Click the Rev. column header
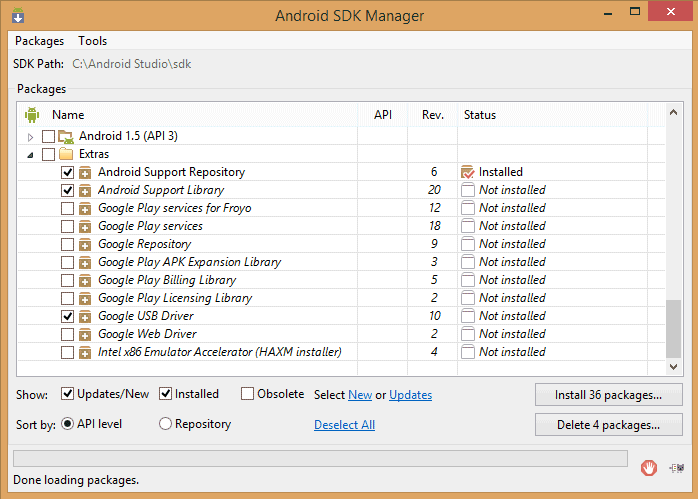Image resolution: width=698 pixels, height=499 pixels. [x=433, y=115]
